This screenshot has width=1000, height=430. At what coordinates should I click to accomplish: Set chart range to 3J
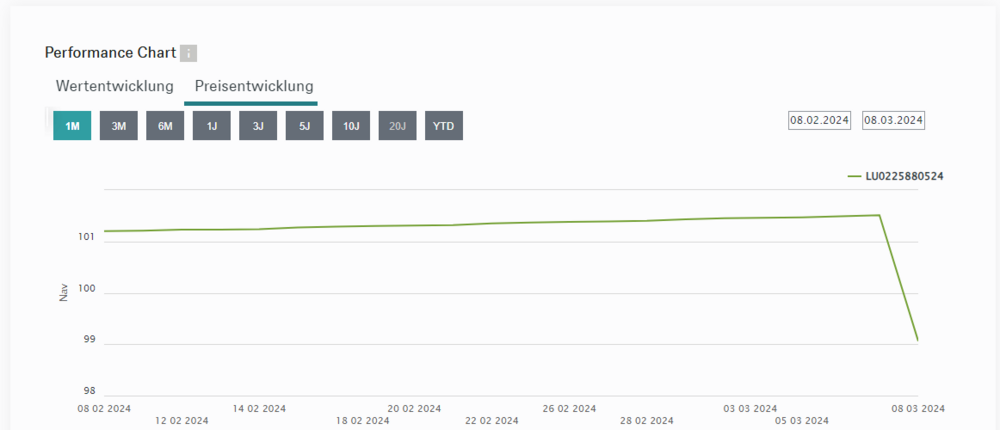pyautogui.click(x=258, y=126)
